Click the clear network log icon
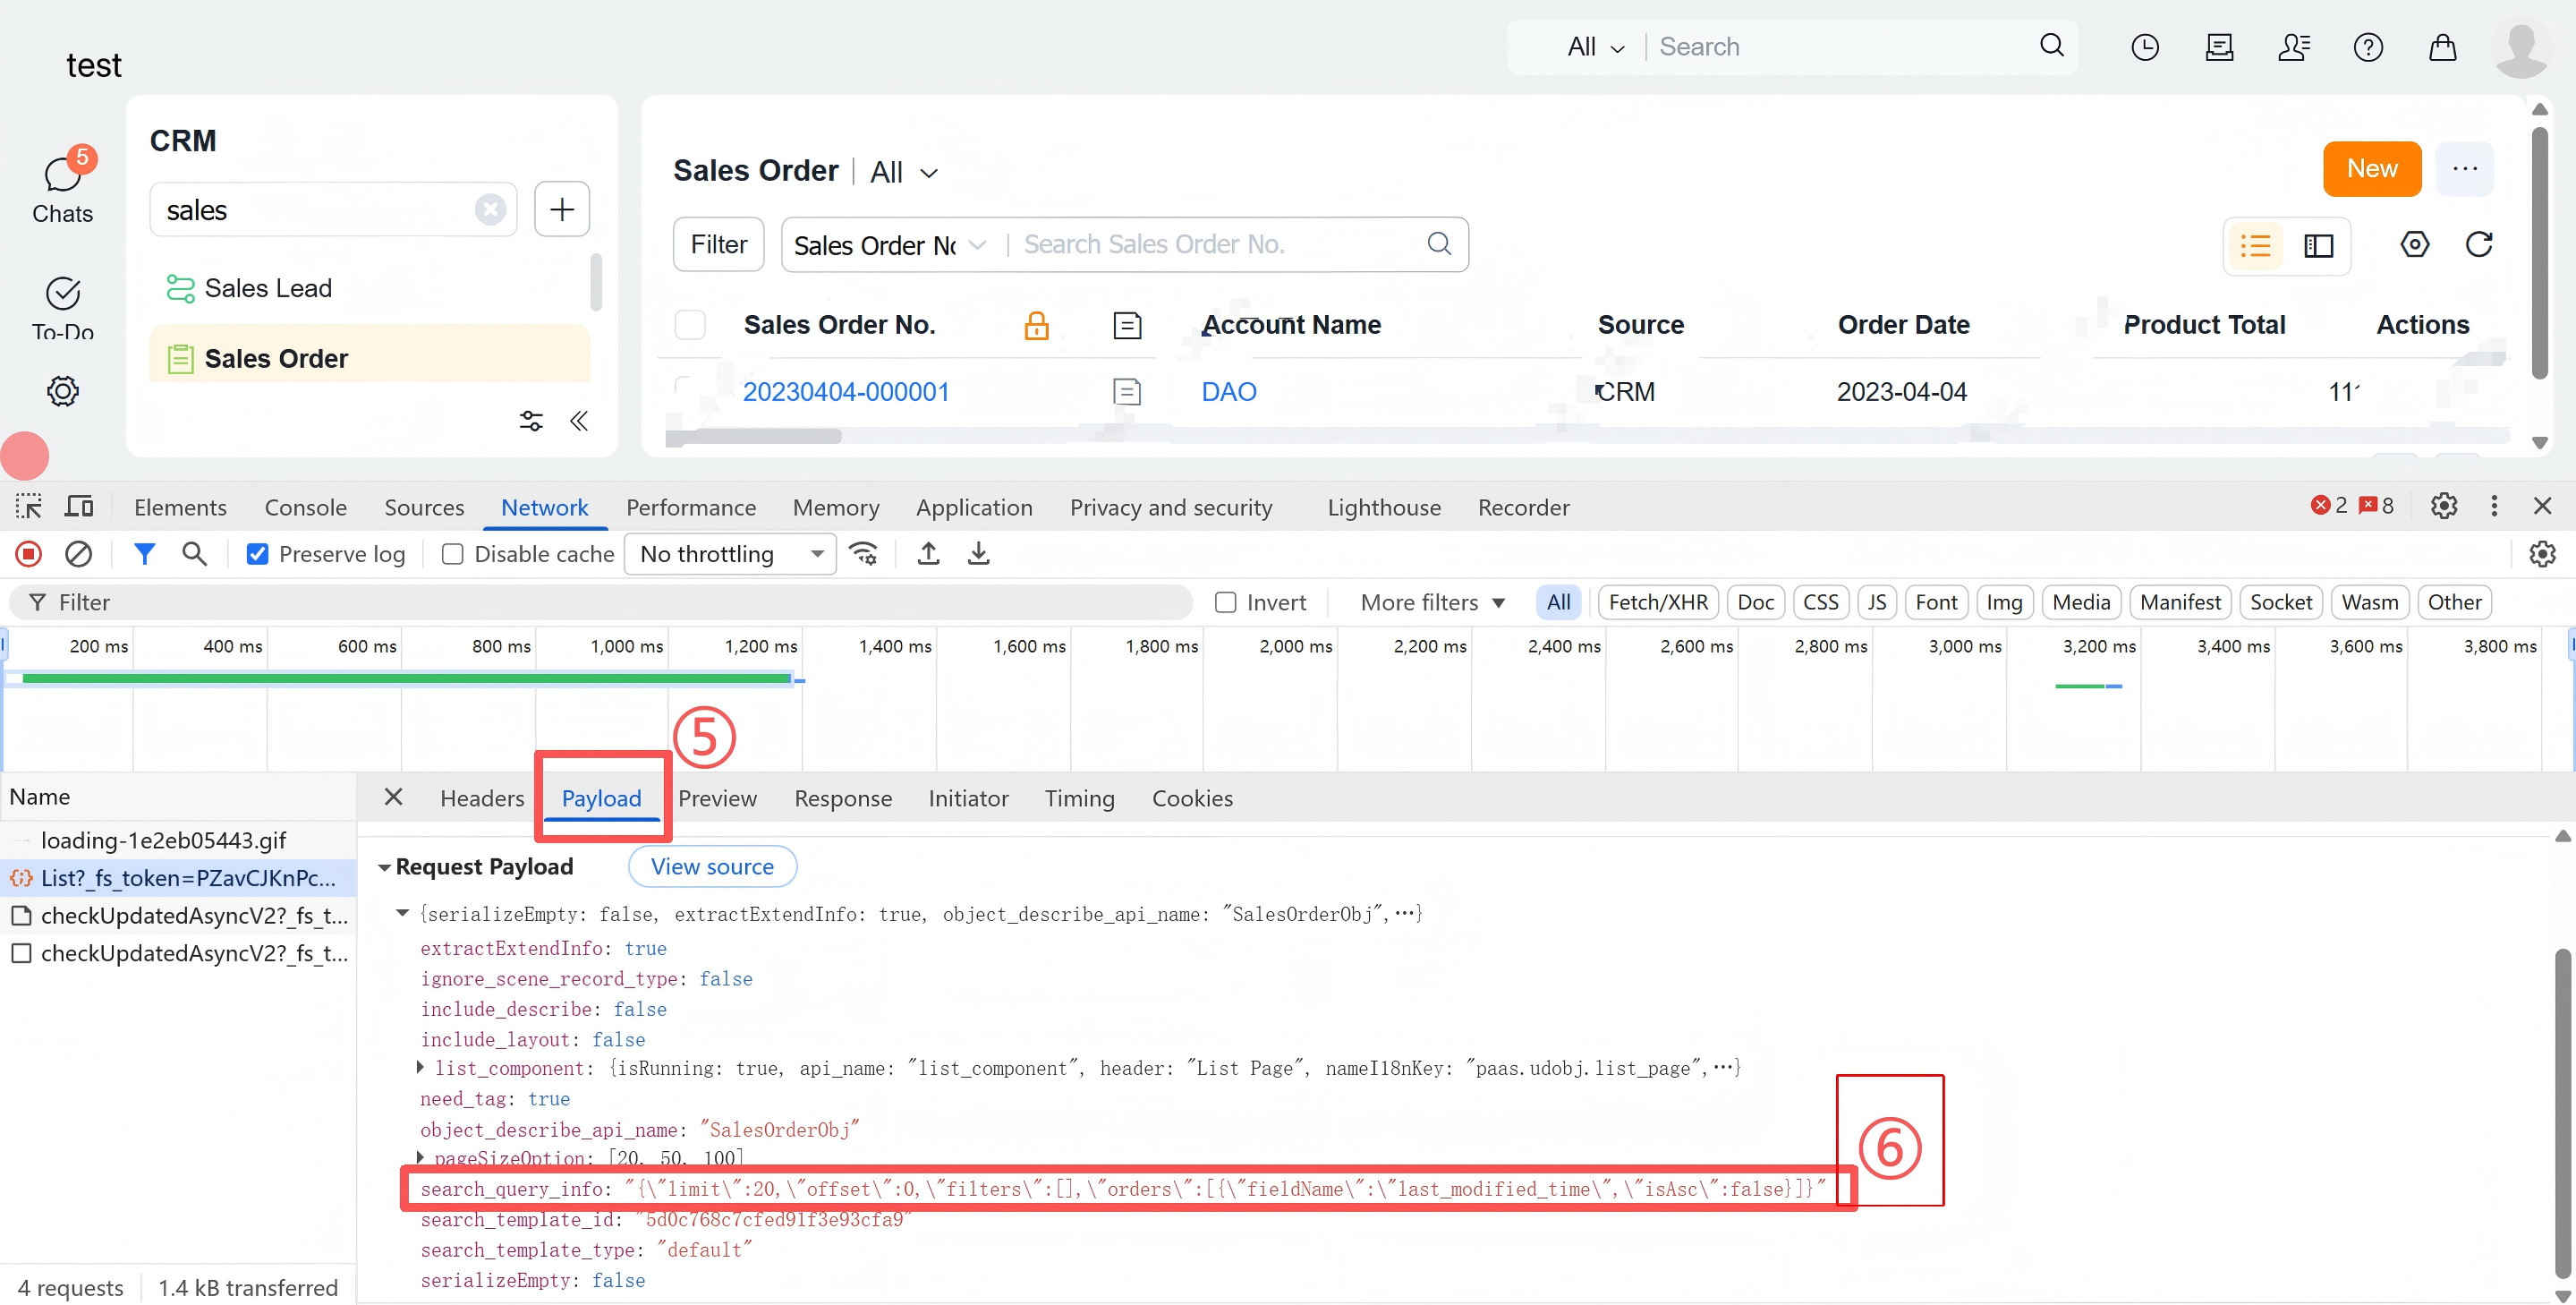This screenshot has width=2576, height=1305. pyautogui.click(x=78, y=553)
